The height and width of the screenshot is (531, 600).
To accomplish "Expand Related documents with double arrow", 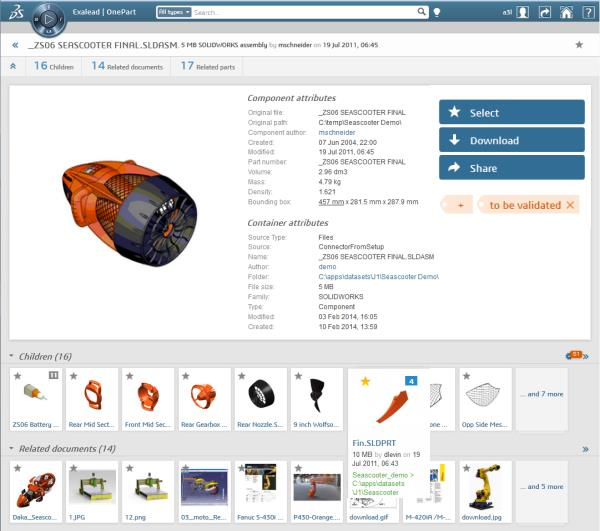I will 585,449.
